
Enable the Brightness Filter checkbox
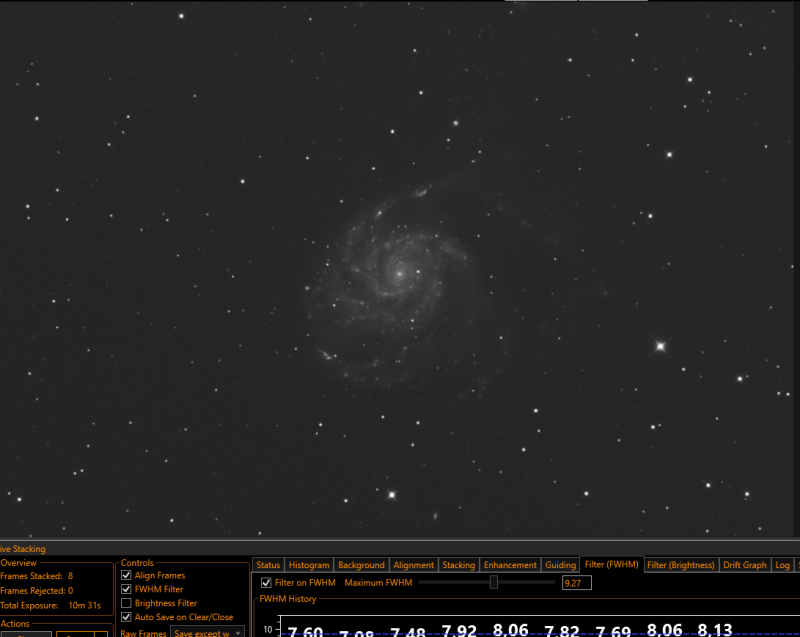[126, 603]
